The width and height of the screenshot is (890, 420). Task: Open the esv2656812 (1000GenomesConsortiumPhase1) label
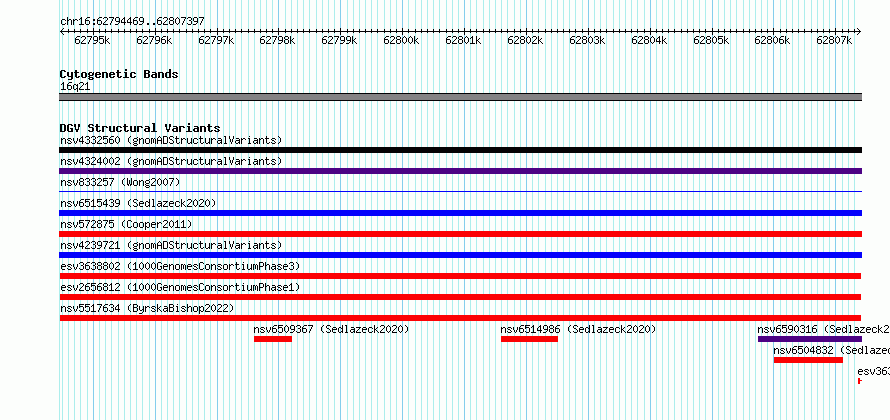tap(180, 287)
